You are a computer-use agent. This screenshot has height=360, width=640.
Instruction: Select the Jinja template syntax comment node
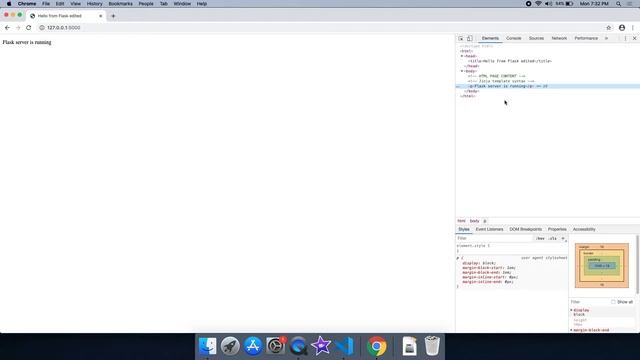coord(501,81)
